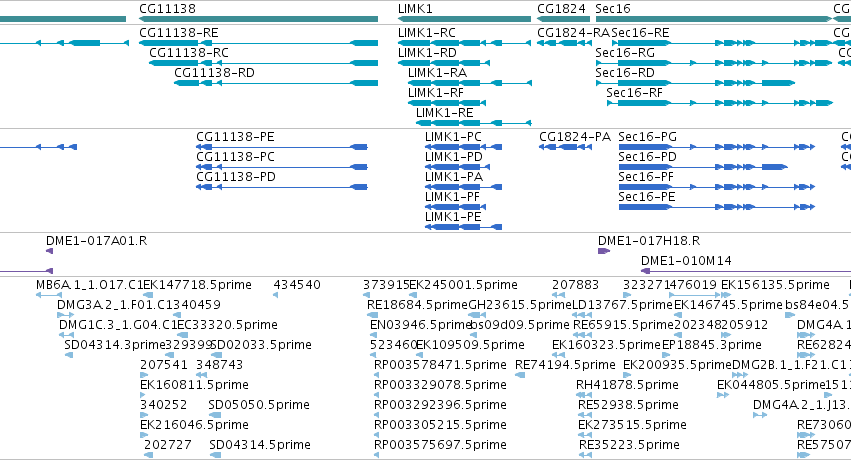Click the EP18845.3prime EST label
The height and width of the screenshot is (460, 851).
(712, 345)
